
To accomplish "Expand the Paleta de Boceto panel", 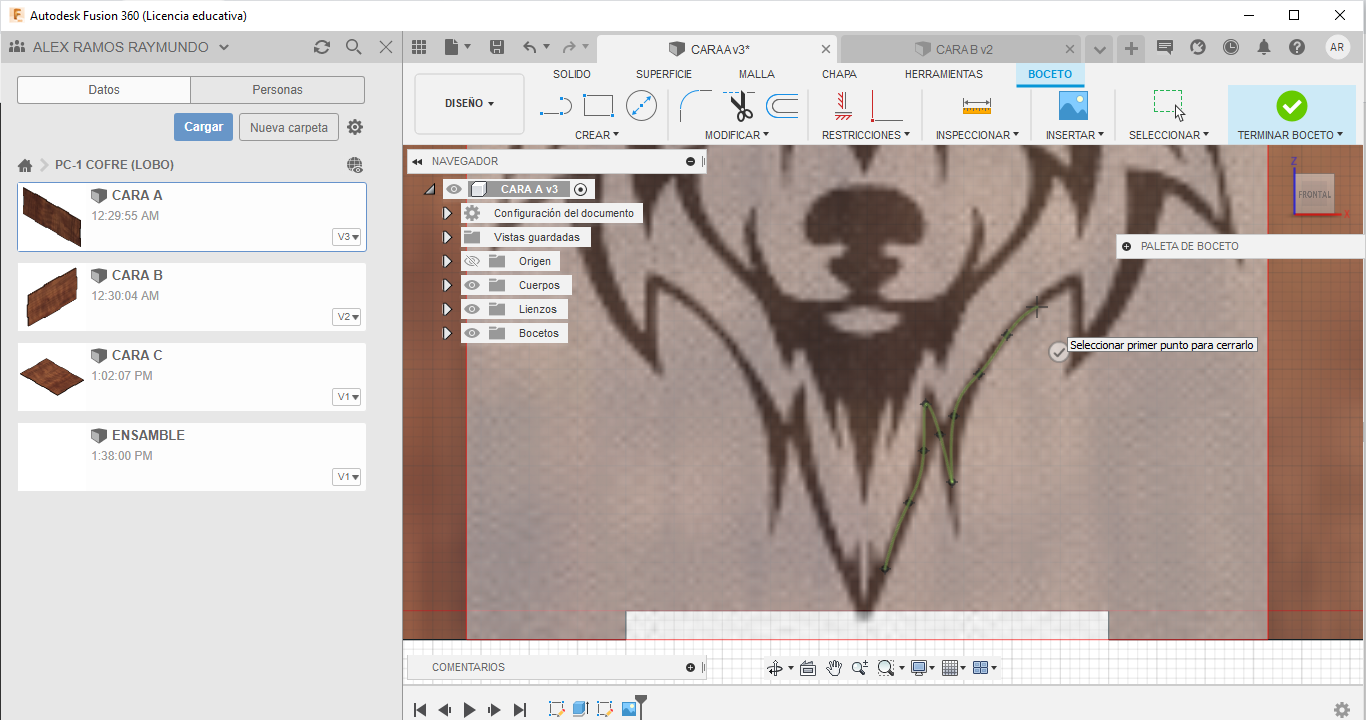I will [1127, 246].
